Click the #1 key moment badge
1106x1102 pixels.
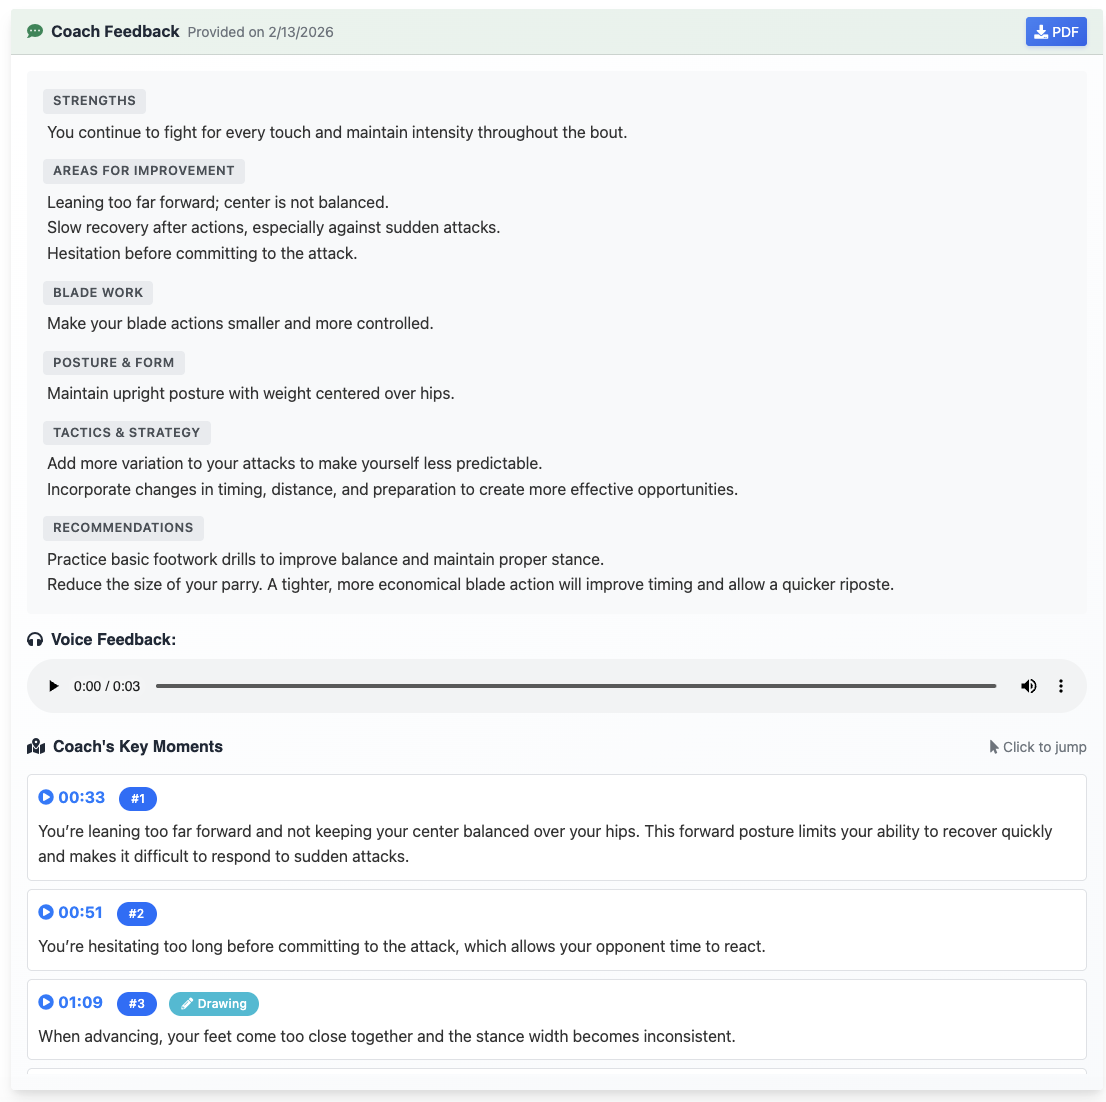[138, 799]
